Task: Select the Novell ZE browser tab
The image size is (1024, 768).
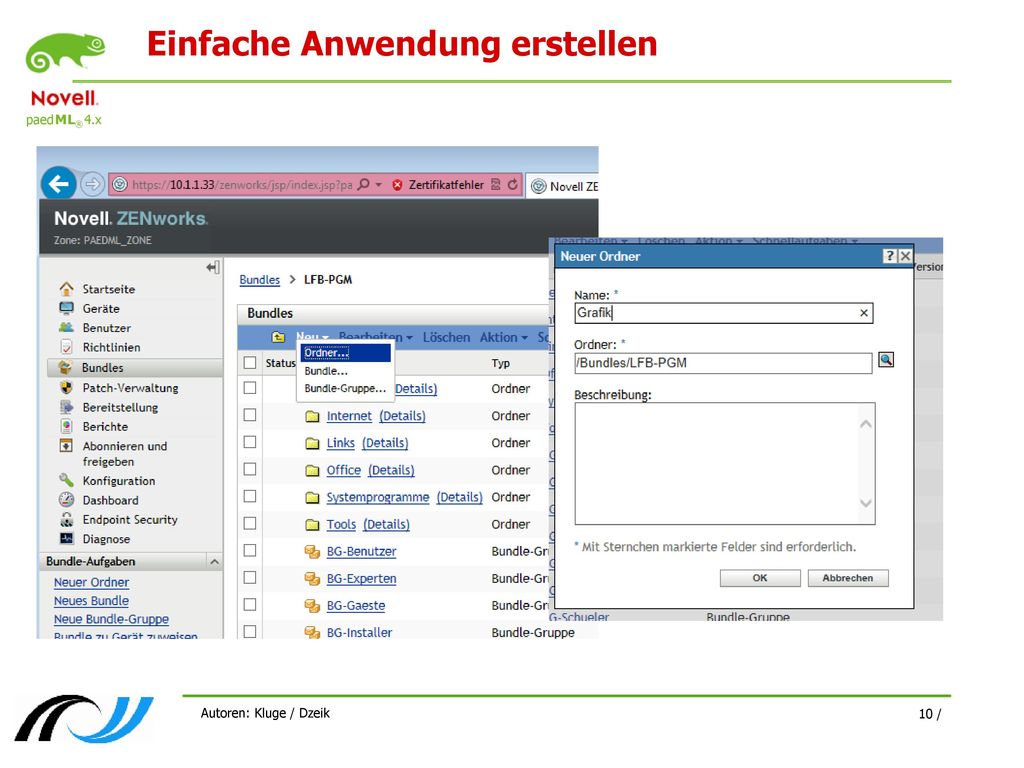Action: pos(563,186)
